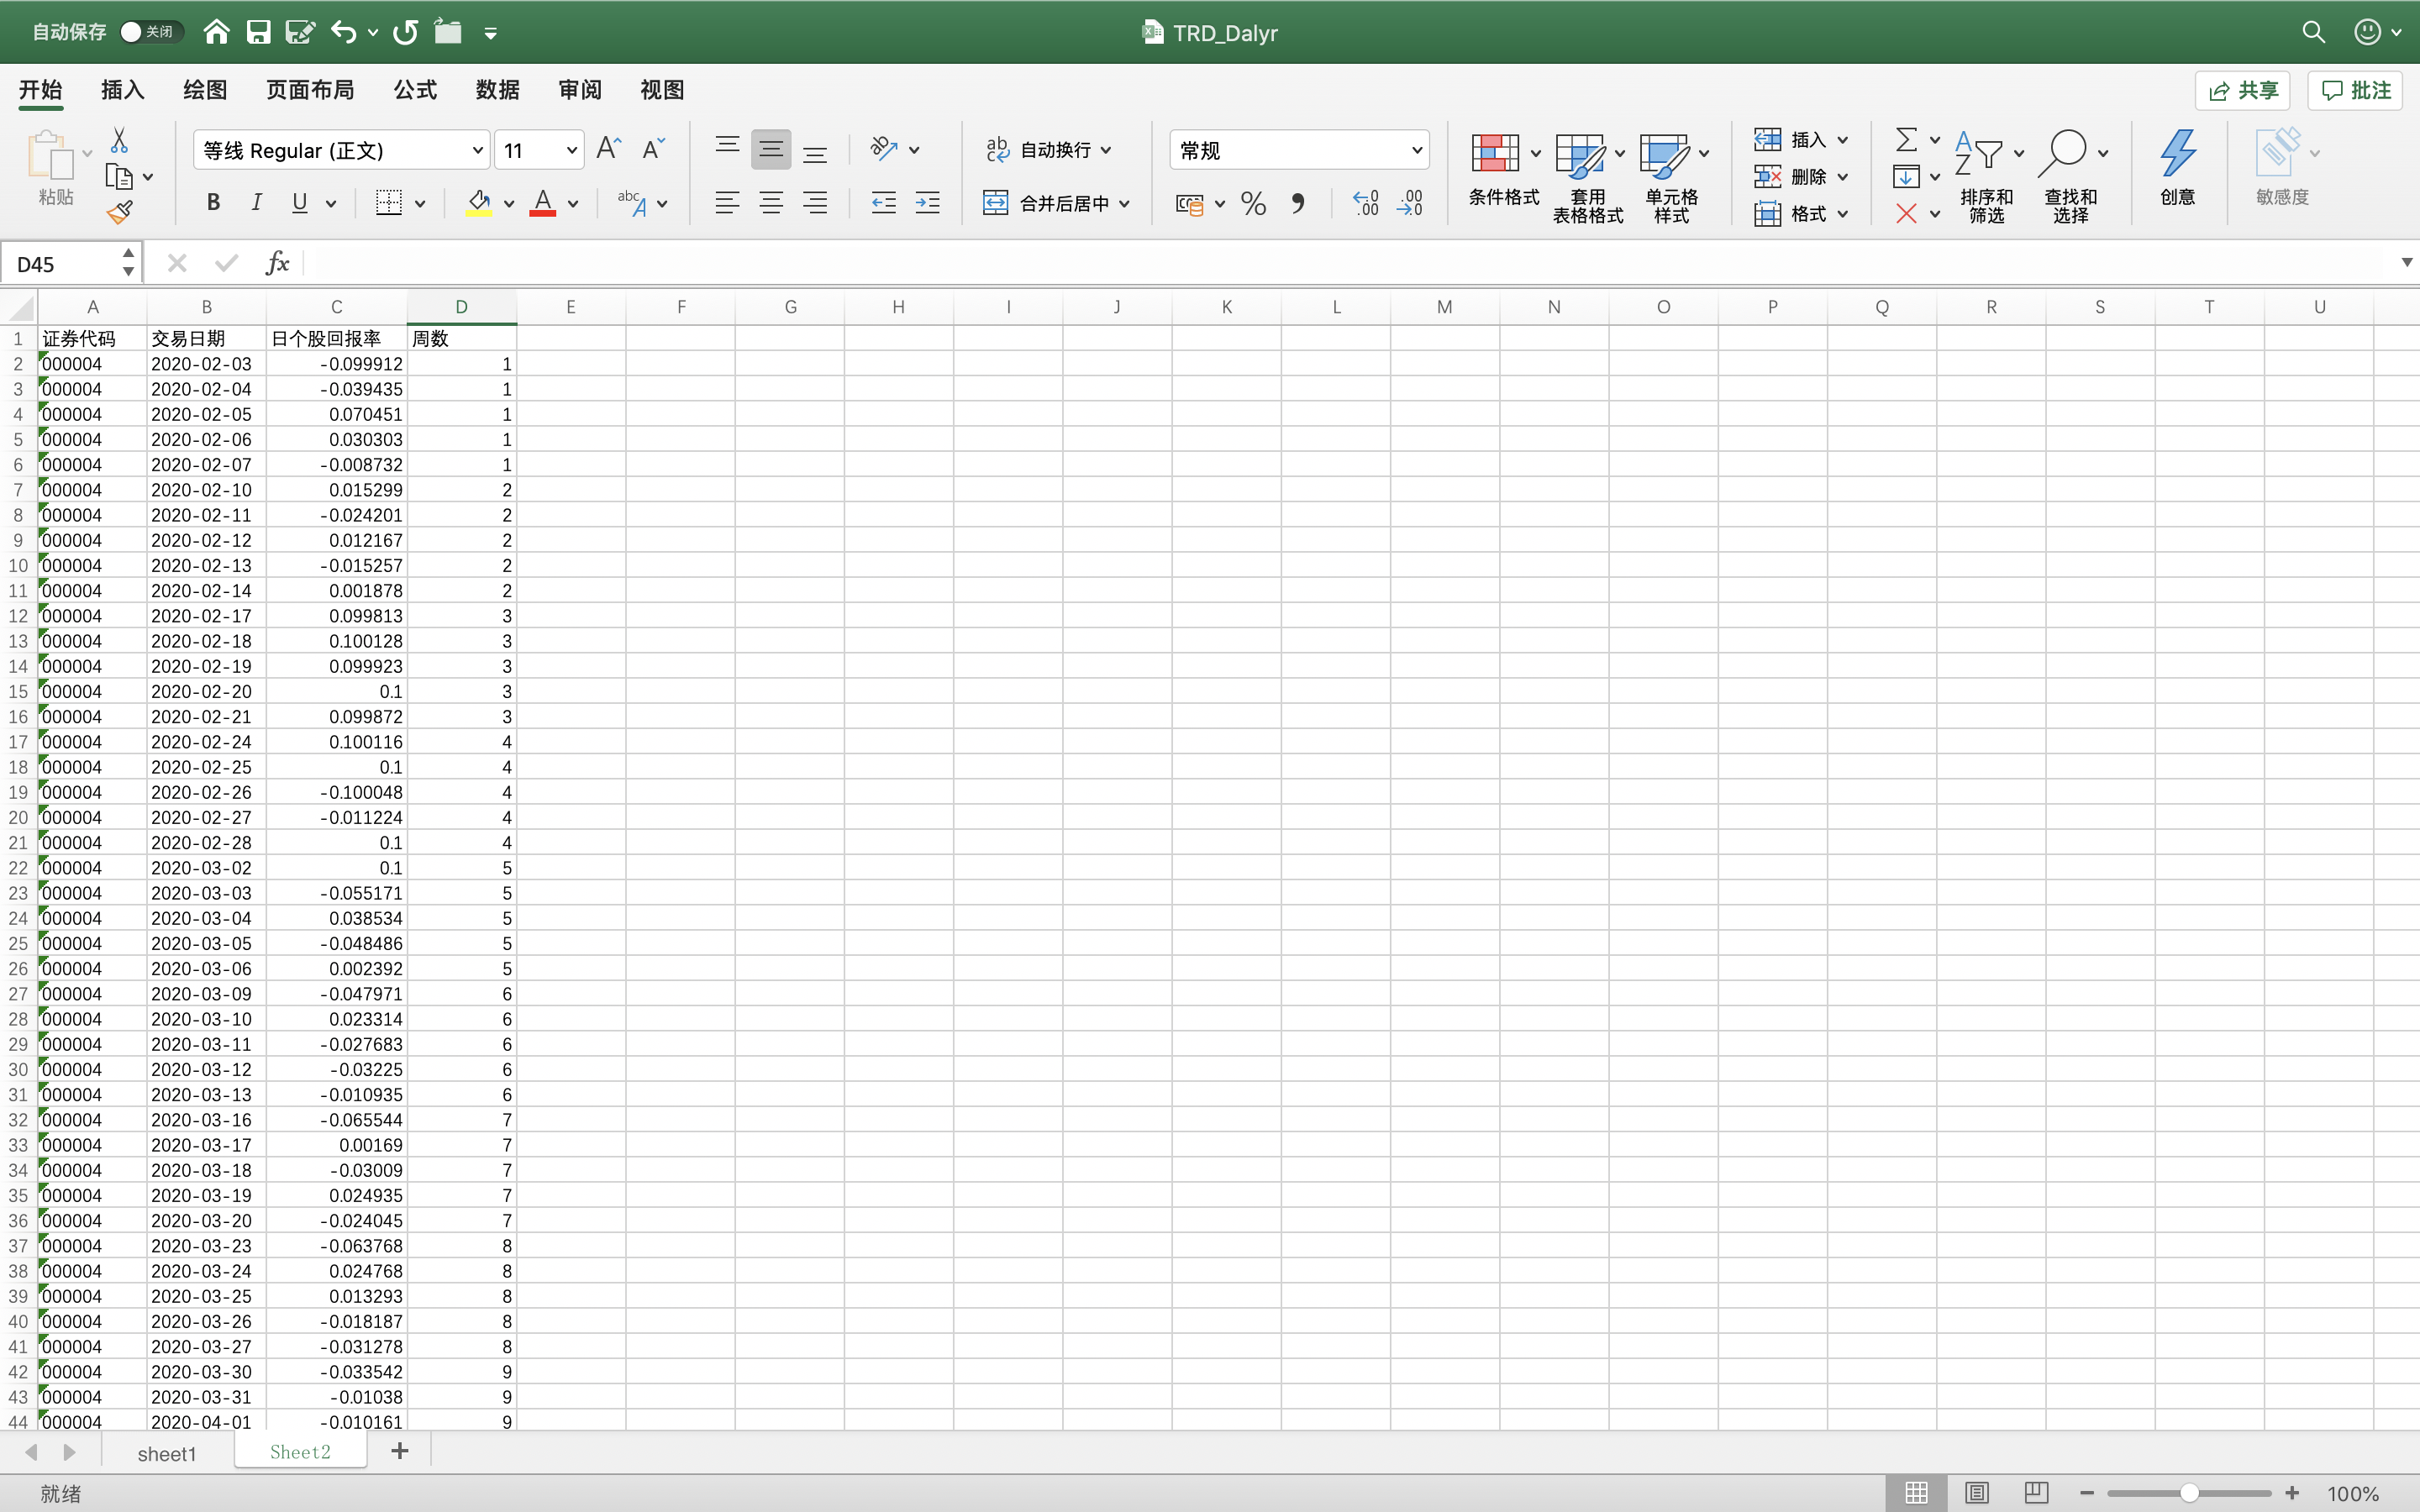Click the Cut scissors icon
The width and height of the screenshot is (2420, 1512).
point(119,139)
